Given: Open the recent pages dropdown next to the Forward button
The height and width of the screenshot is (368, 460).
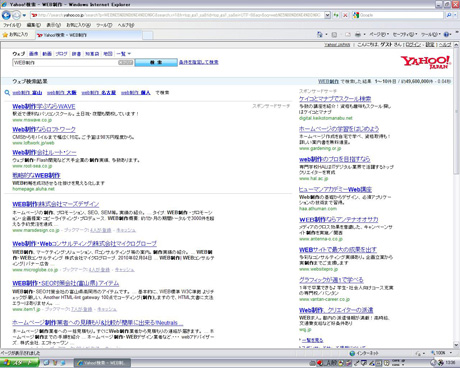Looking at the screenshot, I should [x=24, y=15].
